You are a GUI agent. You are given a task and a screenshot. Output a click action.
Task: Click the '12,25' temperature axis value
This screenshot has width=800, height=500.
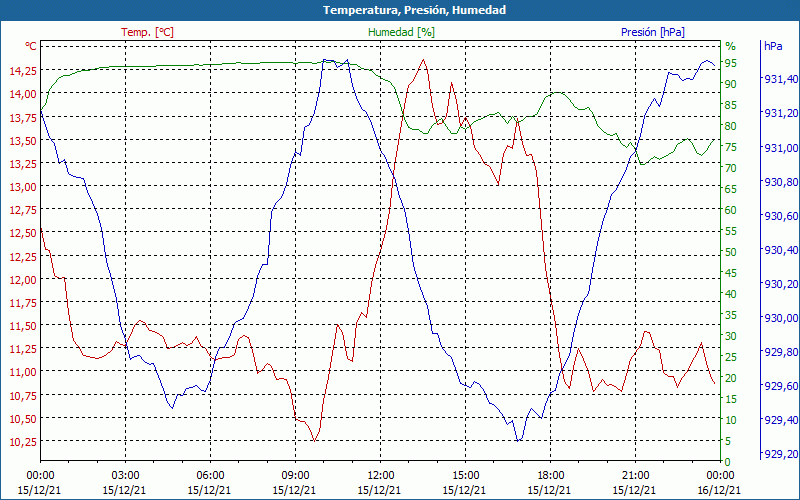tap(23, 256)
